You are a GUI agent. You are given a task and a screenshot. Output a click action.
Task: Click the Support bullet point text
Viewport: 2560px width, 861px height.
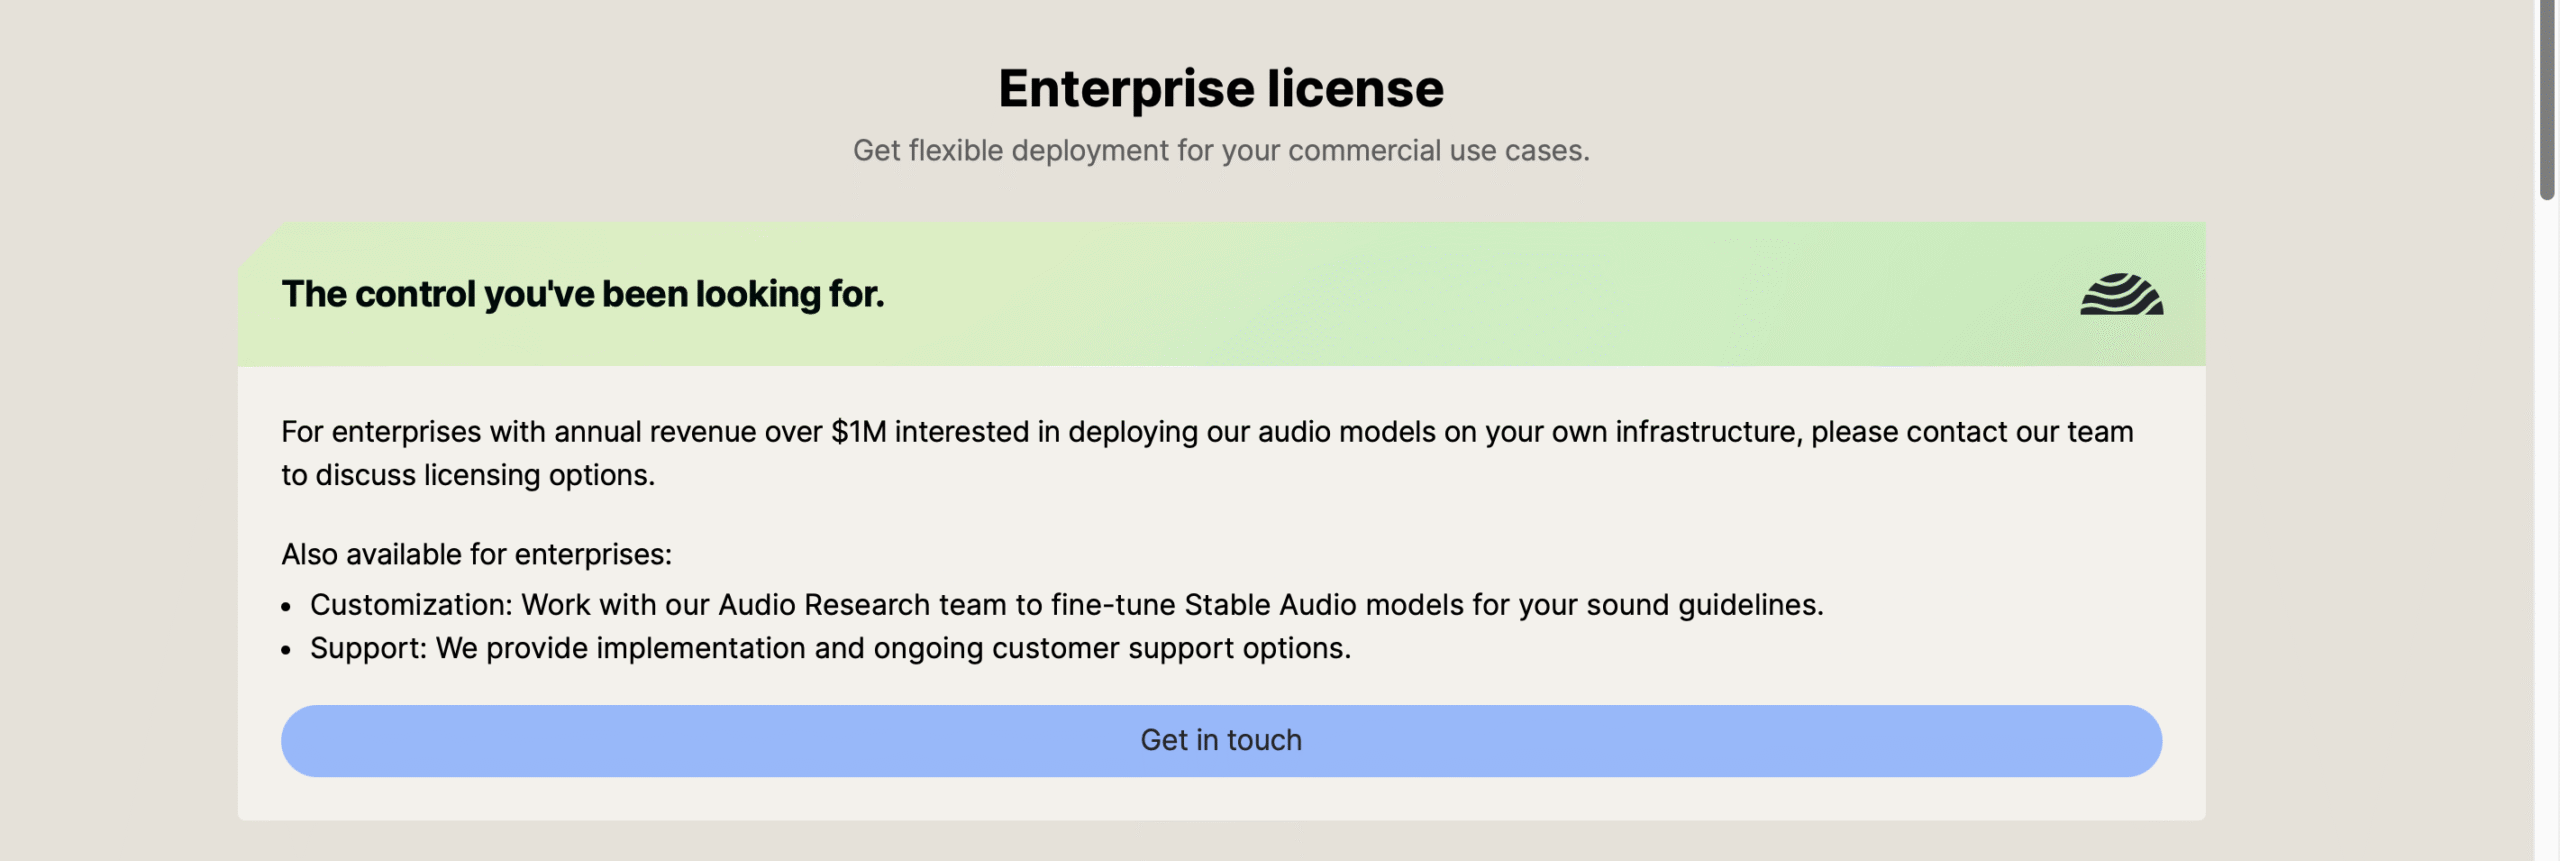[830, 649]
